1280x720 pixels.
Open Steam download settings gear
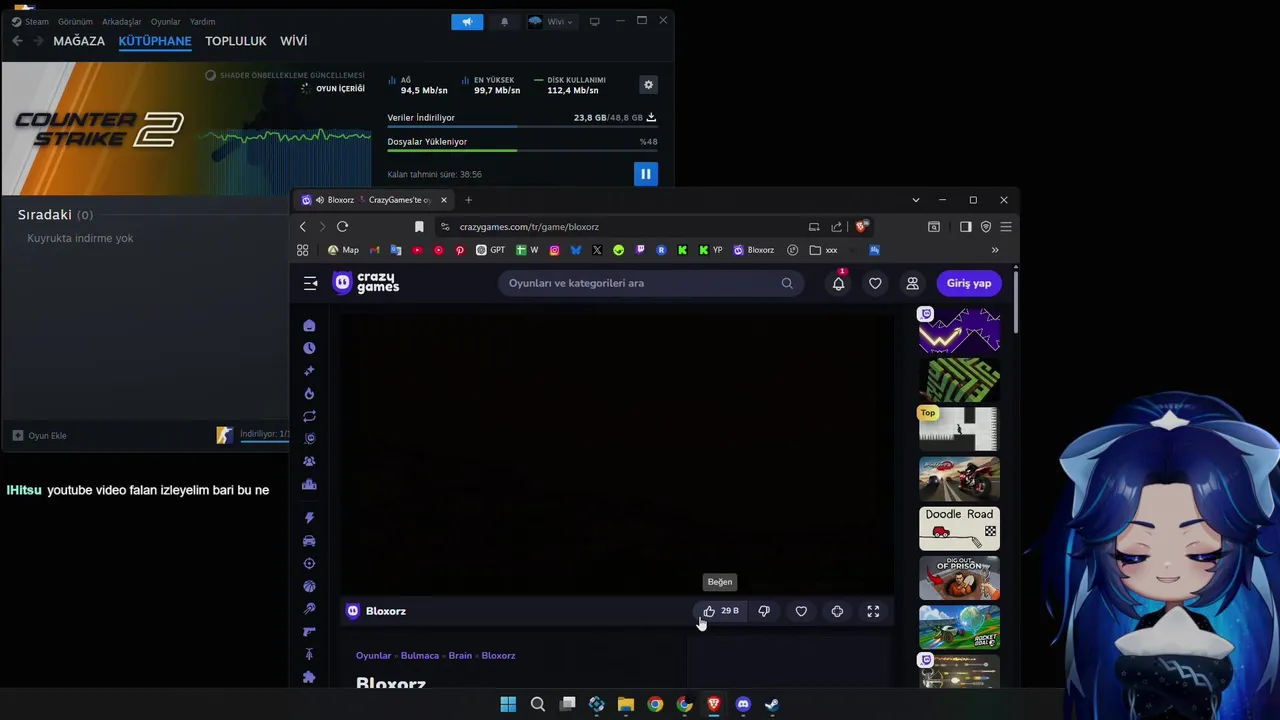[648, 85]
